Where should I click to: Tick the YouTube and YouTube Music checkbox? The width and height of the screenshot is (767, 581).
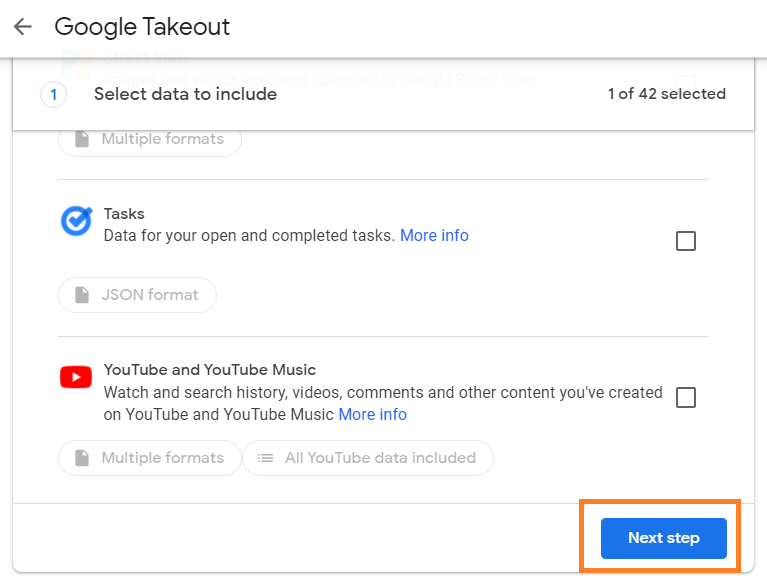click(x=686, y=397)
